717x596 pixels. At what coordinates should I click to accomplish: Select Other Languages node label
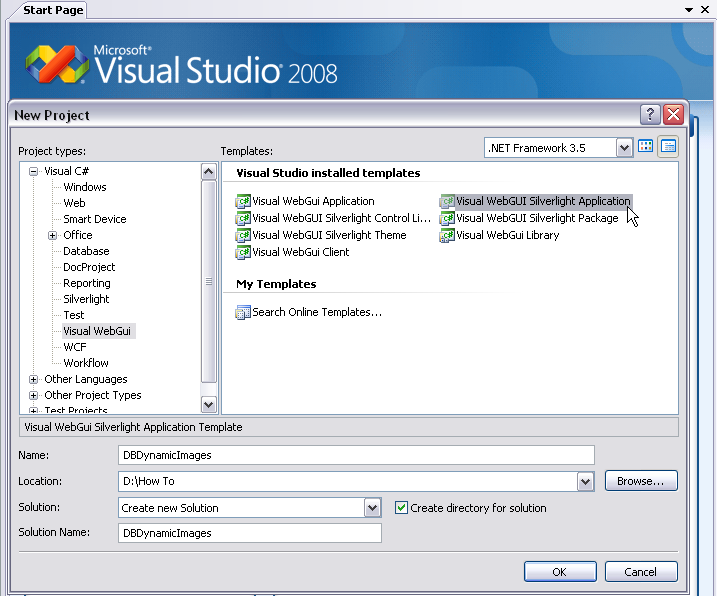pyautogui.click(x=86, y=379)
